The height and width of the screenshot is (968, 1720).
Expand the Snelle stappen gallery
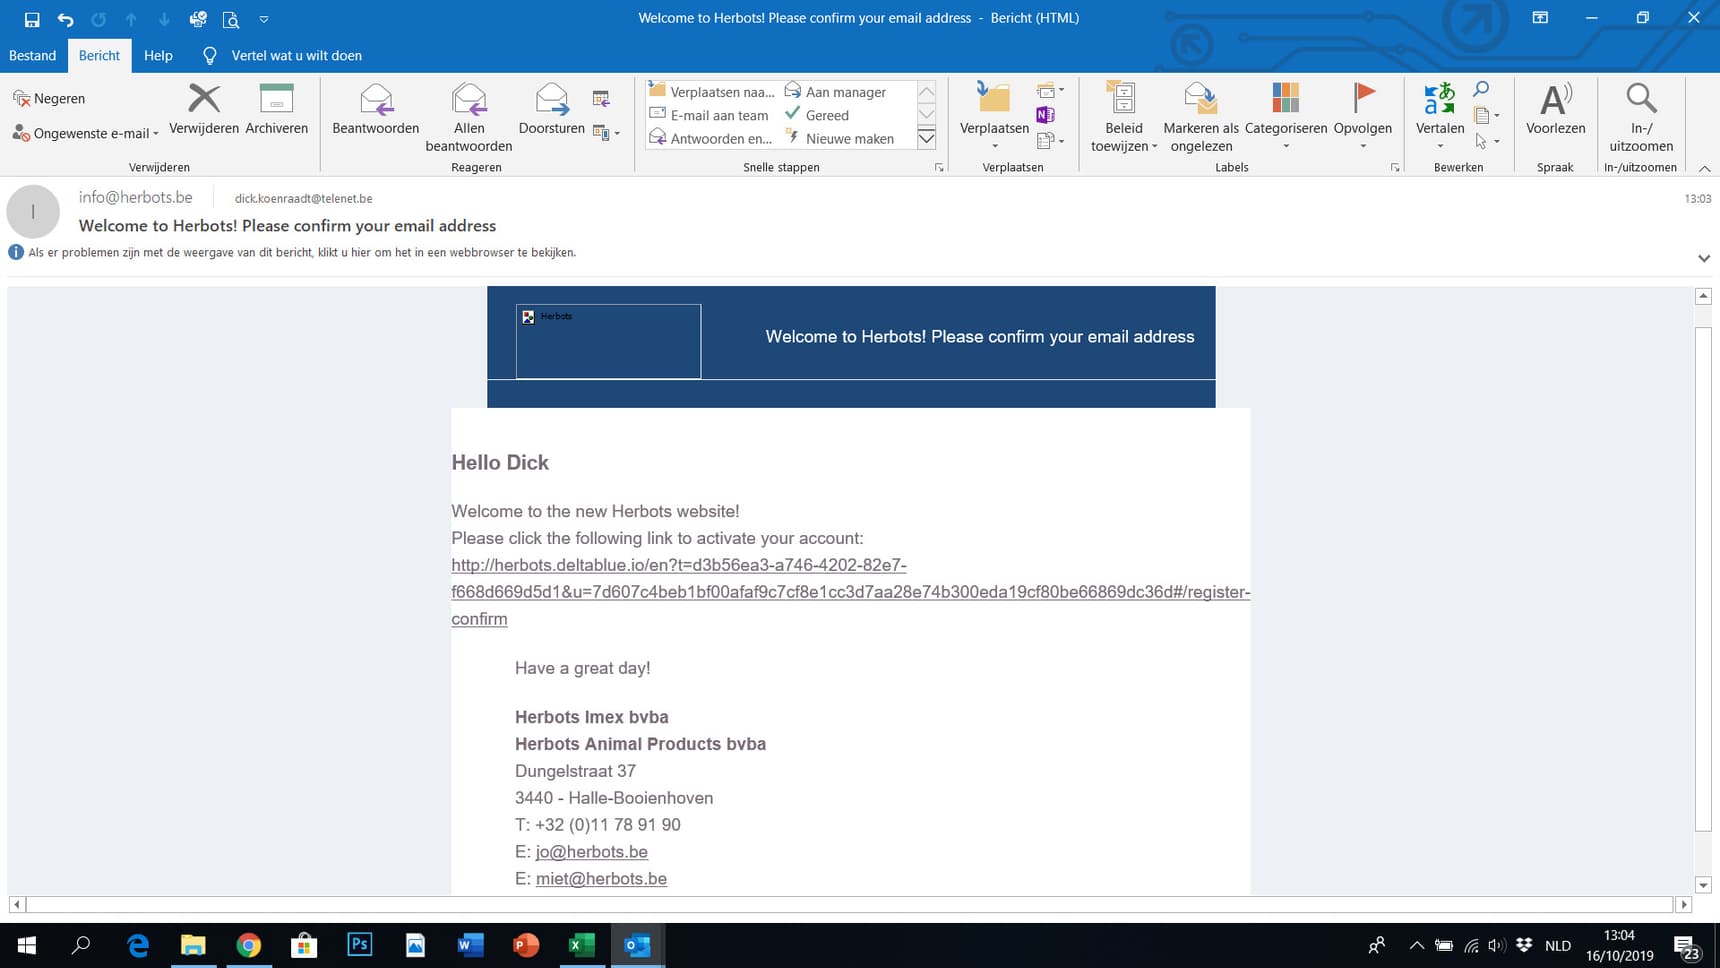927,138
